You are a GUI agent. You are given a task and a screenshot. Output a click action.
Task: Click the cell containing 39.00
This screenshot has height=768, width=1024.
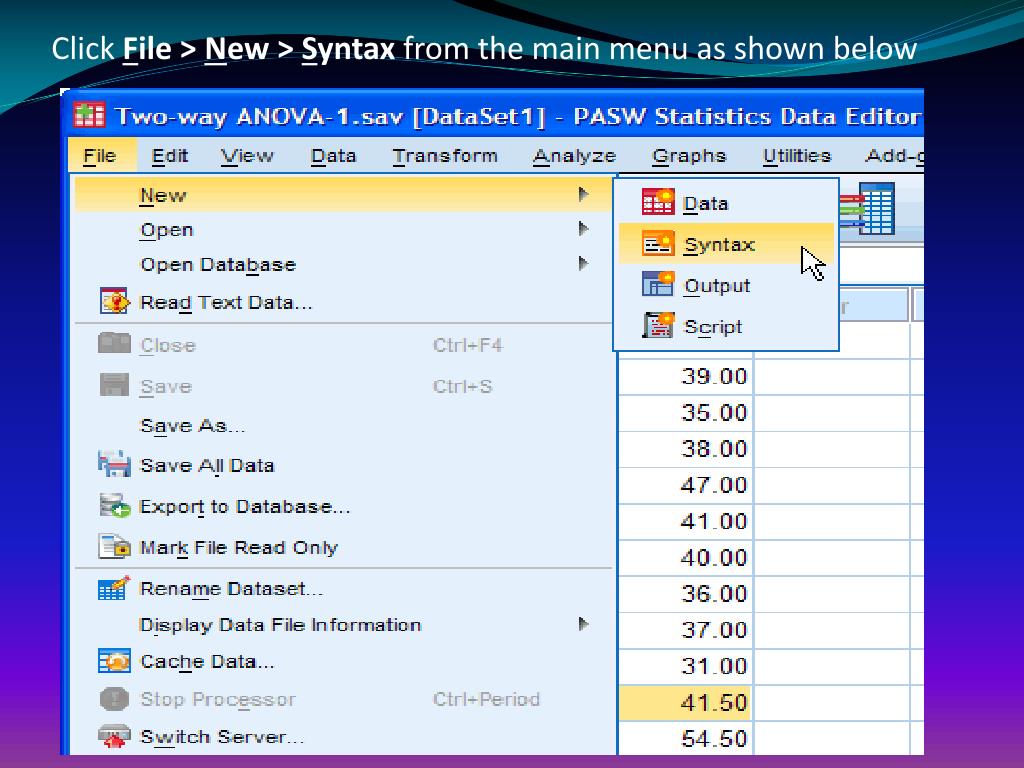(686, 376)
